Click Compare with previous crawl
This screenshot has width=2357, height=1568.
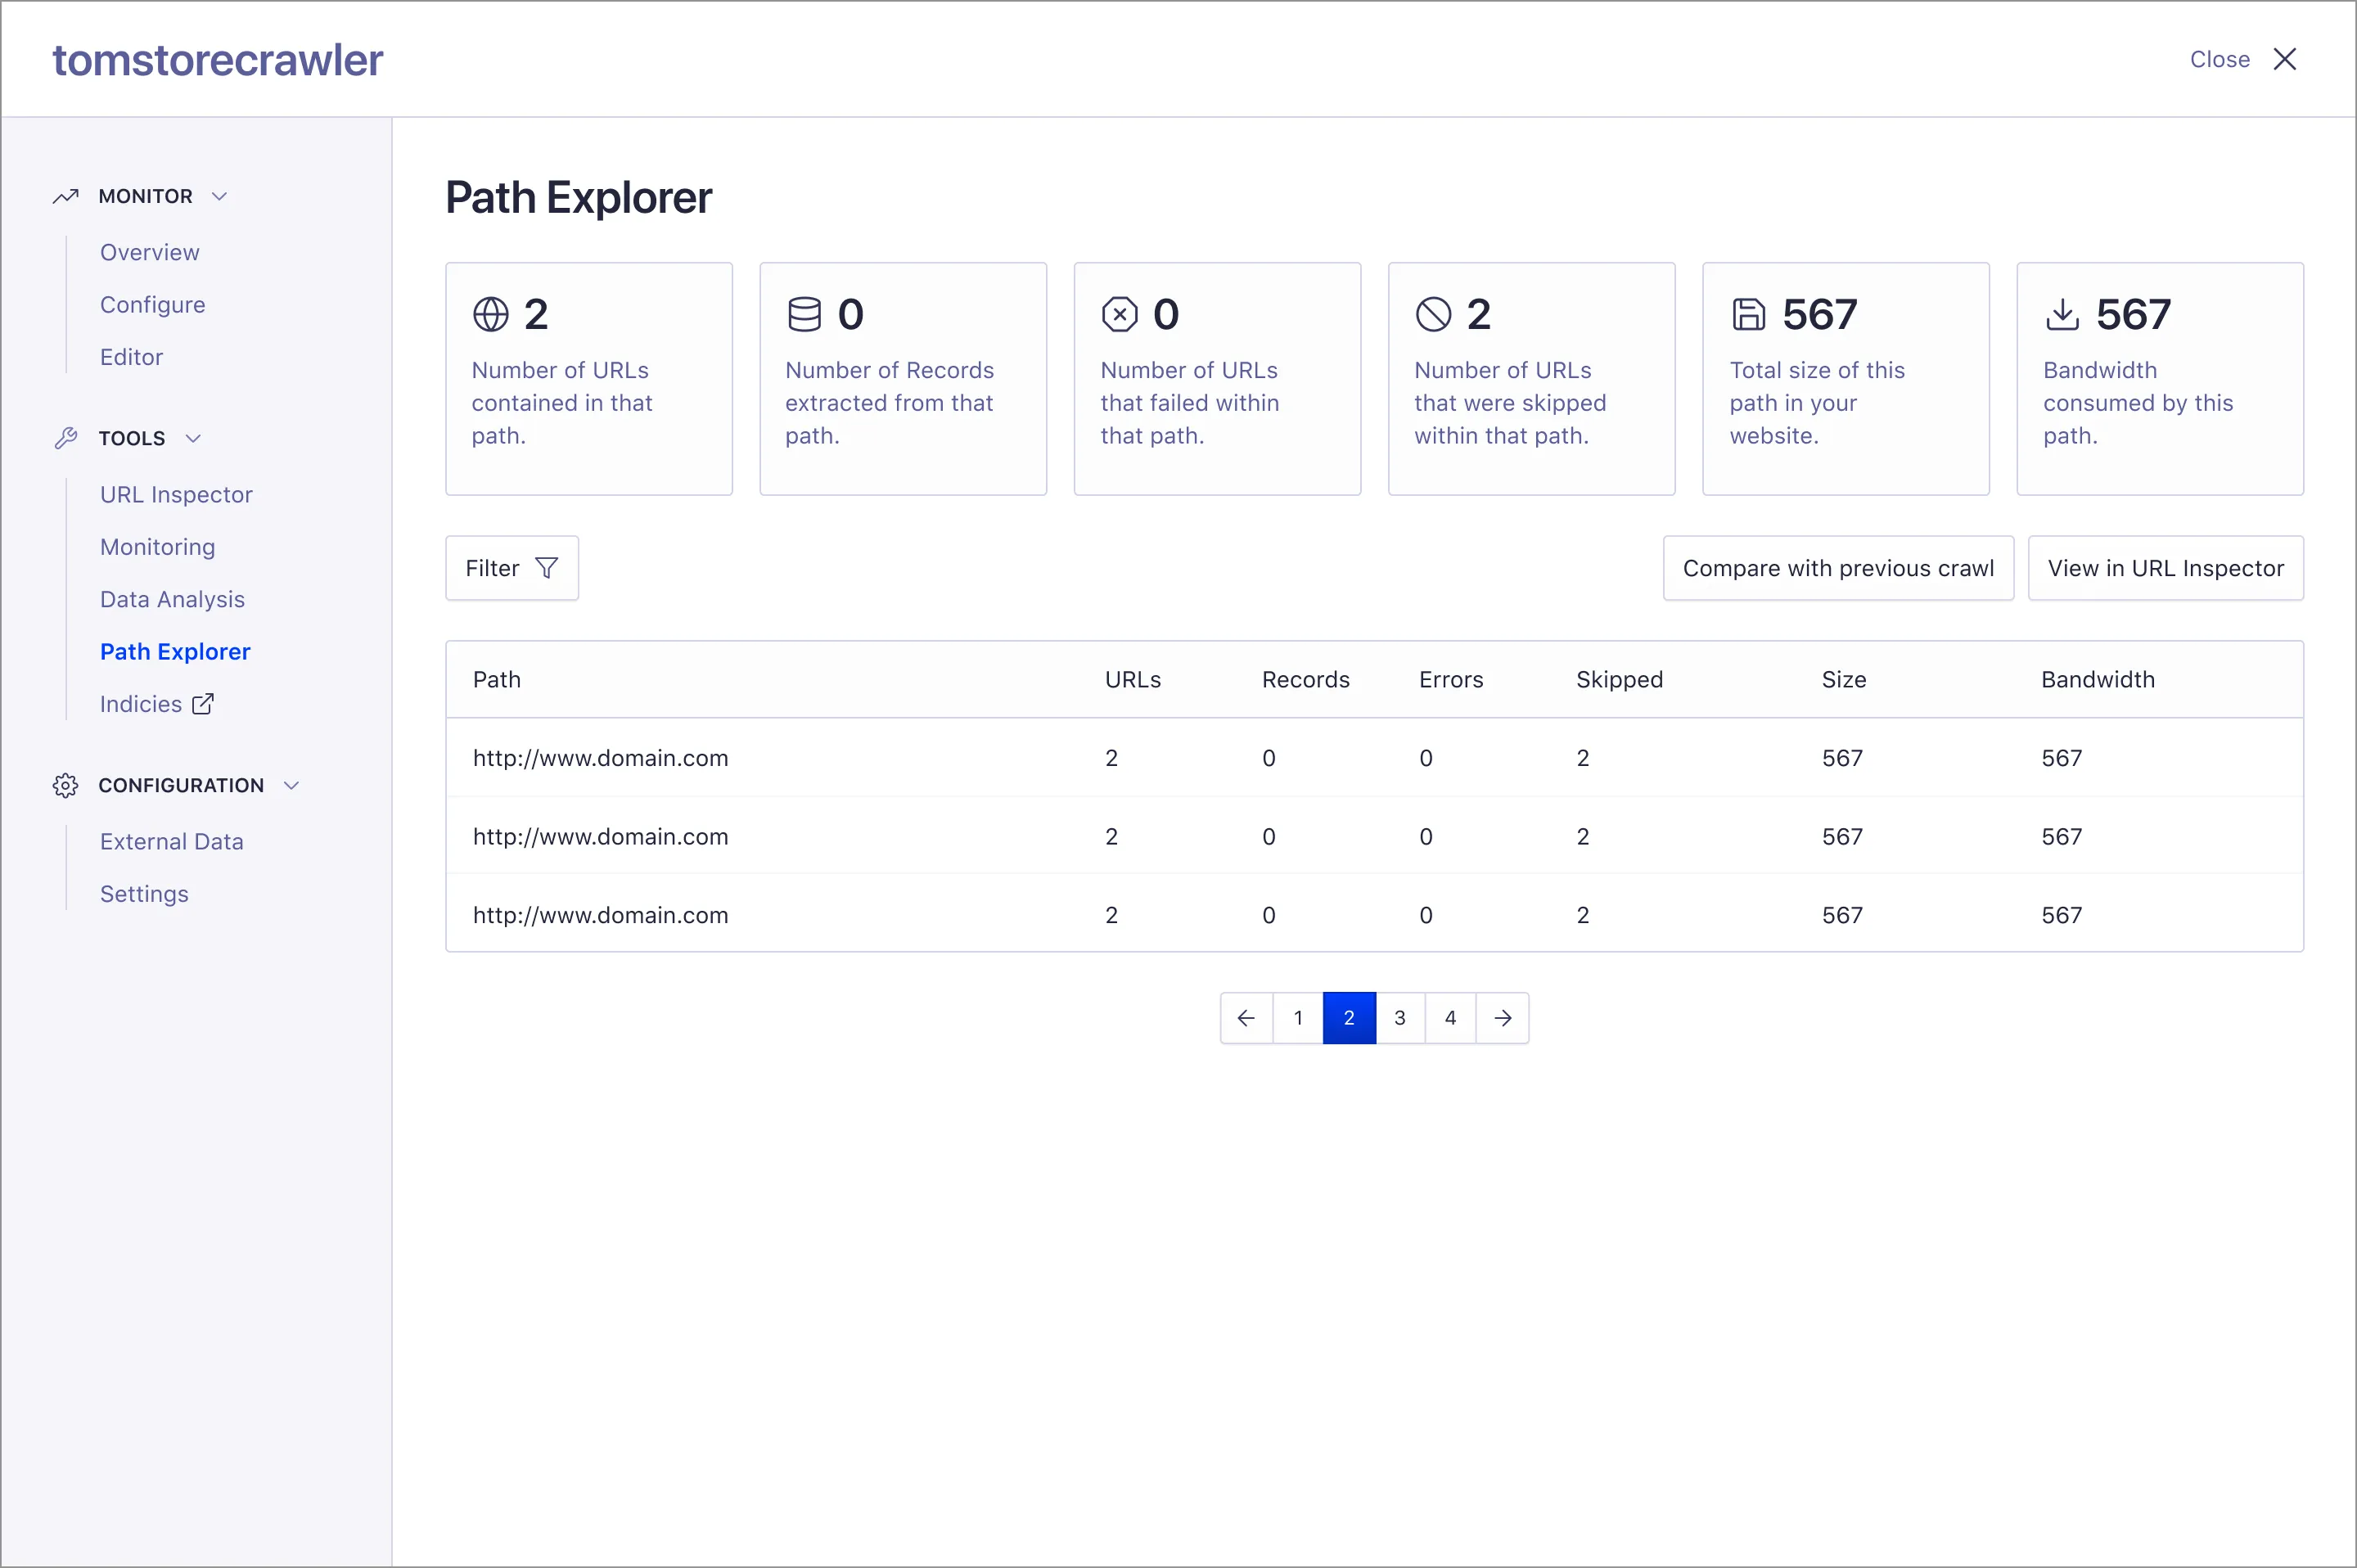click(x=1838, y=567)
